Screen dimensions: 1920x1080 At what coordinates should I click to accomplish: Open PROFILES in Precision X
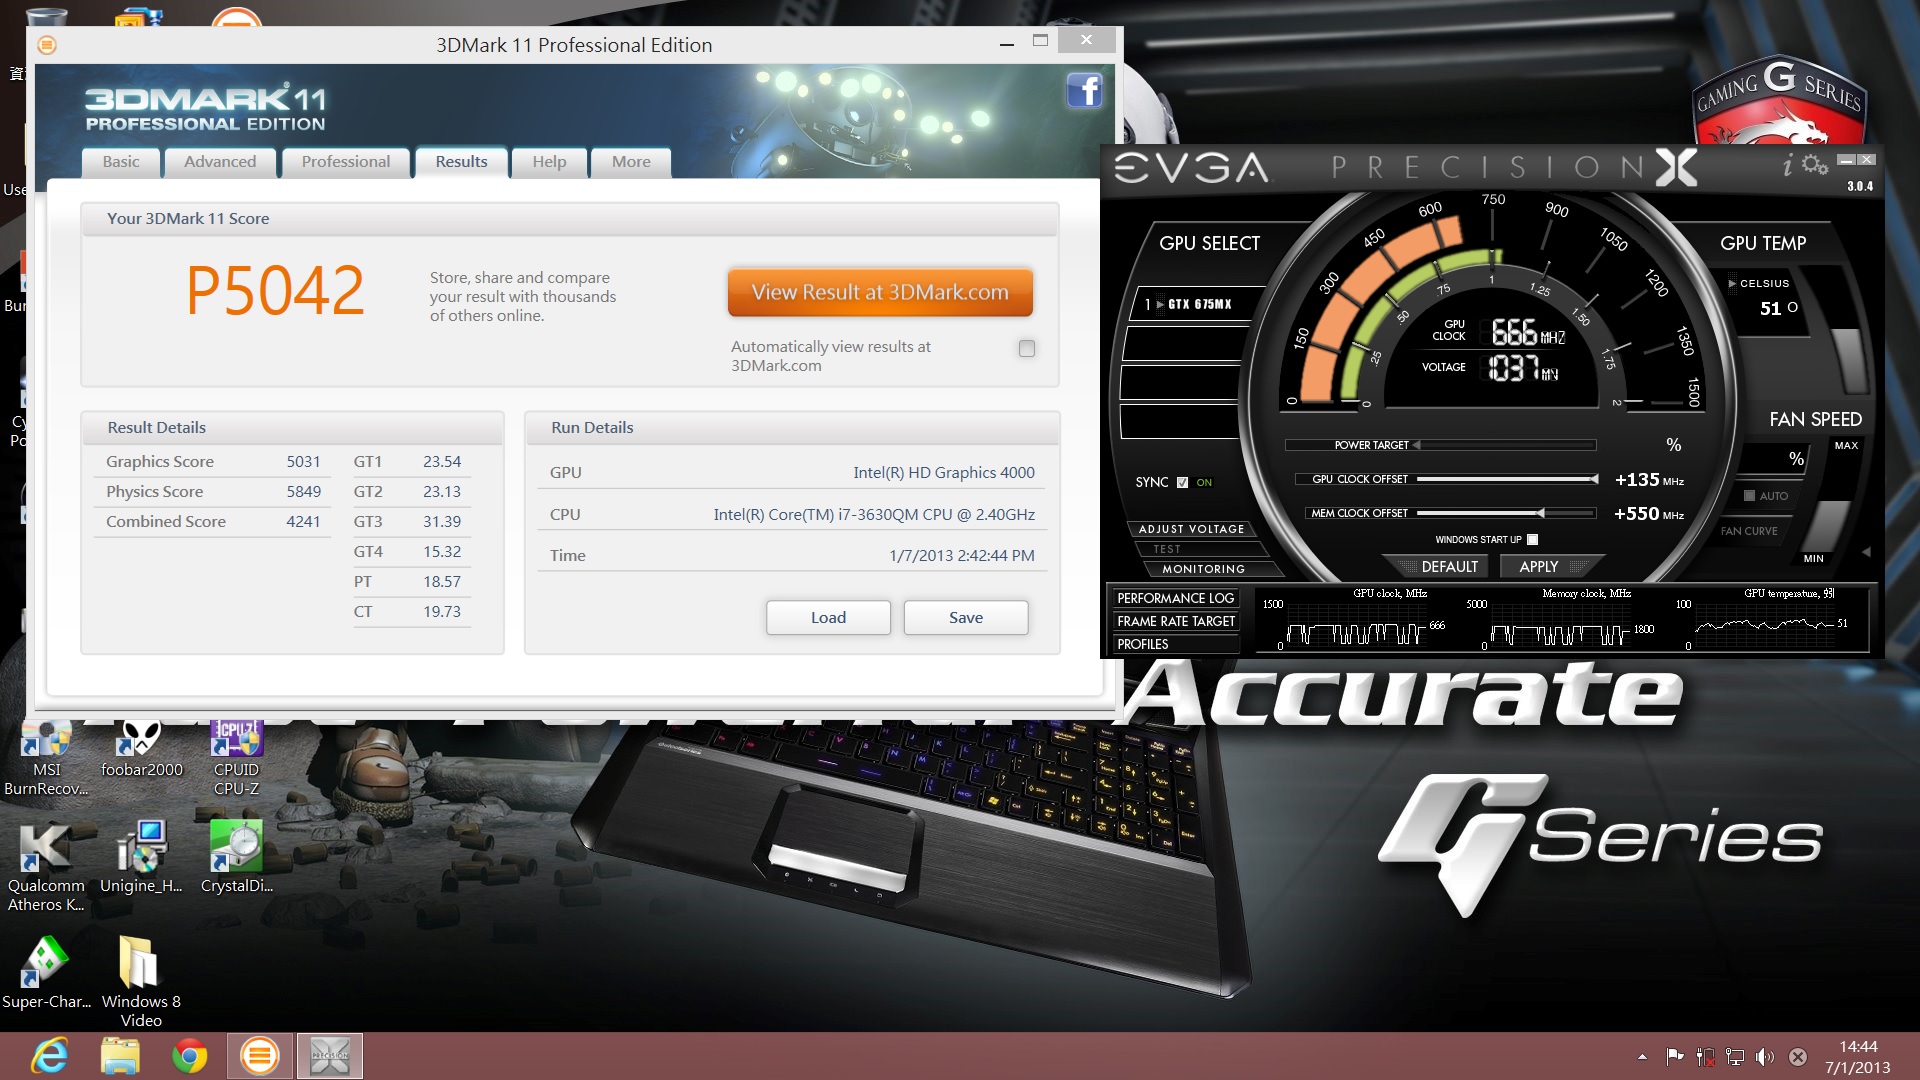pos(1175,644)
